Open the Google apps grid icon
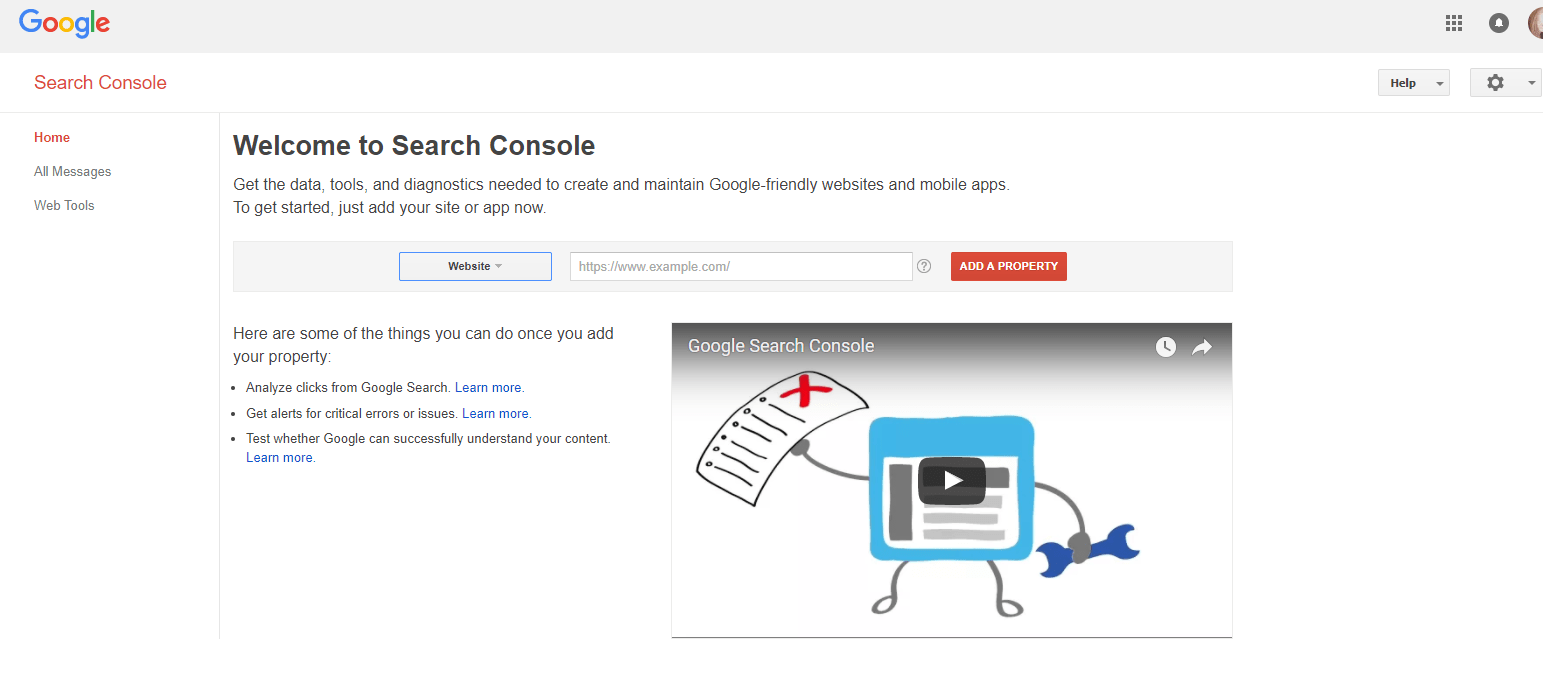The image size is (1543, 691). 1454,23
